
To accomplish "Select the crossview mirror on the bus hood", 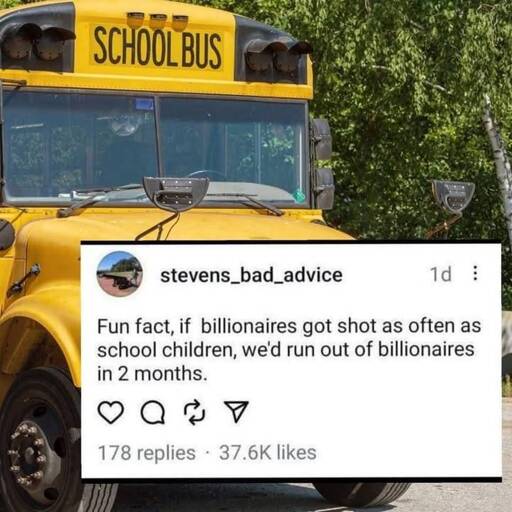I will 176,193.
